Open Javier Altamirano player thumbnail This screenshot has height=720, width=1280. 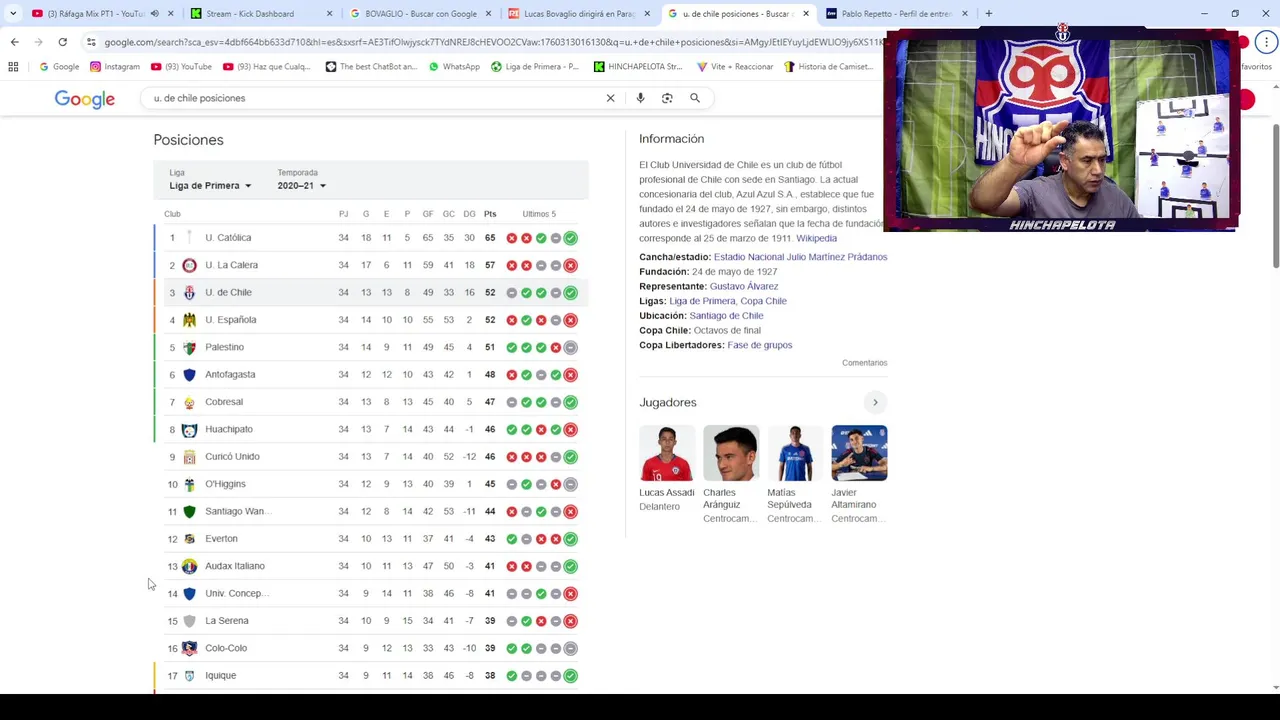[859, 453]
